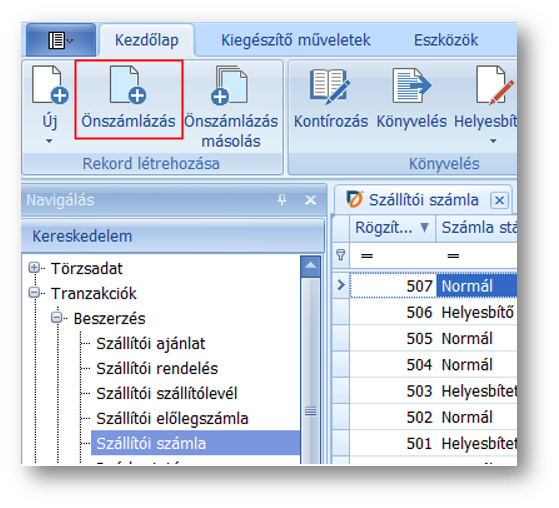Collapse the Tranzakciók tree node
The height and width of the screenshot is (508, 559).
[34, 293]
